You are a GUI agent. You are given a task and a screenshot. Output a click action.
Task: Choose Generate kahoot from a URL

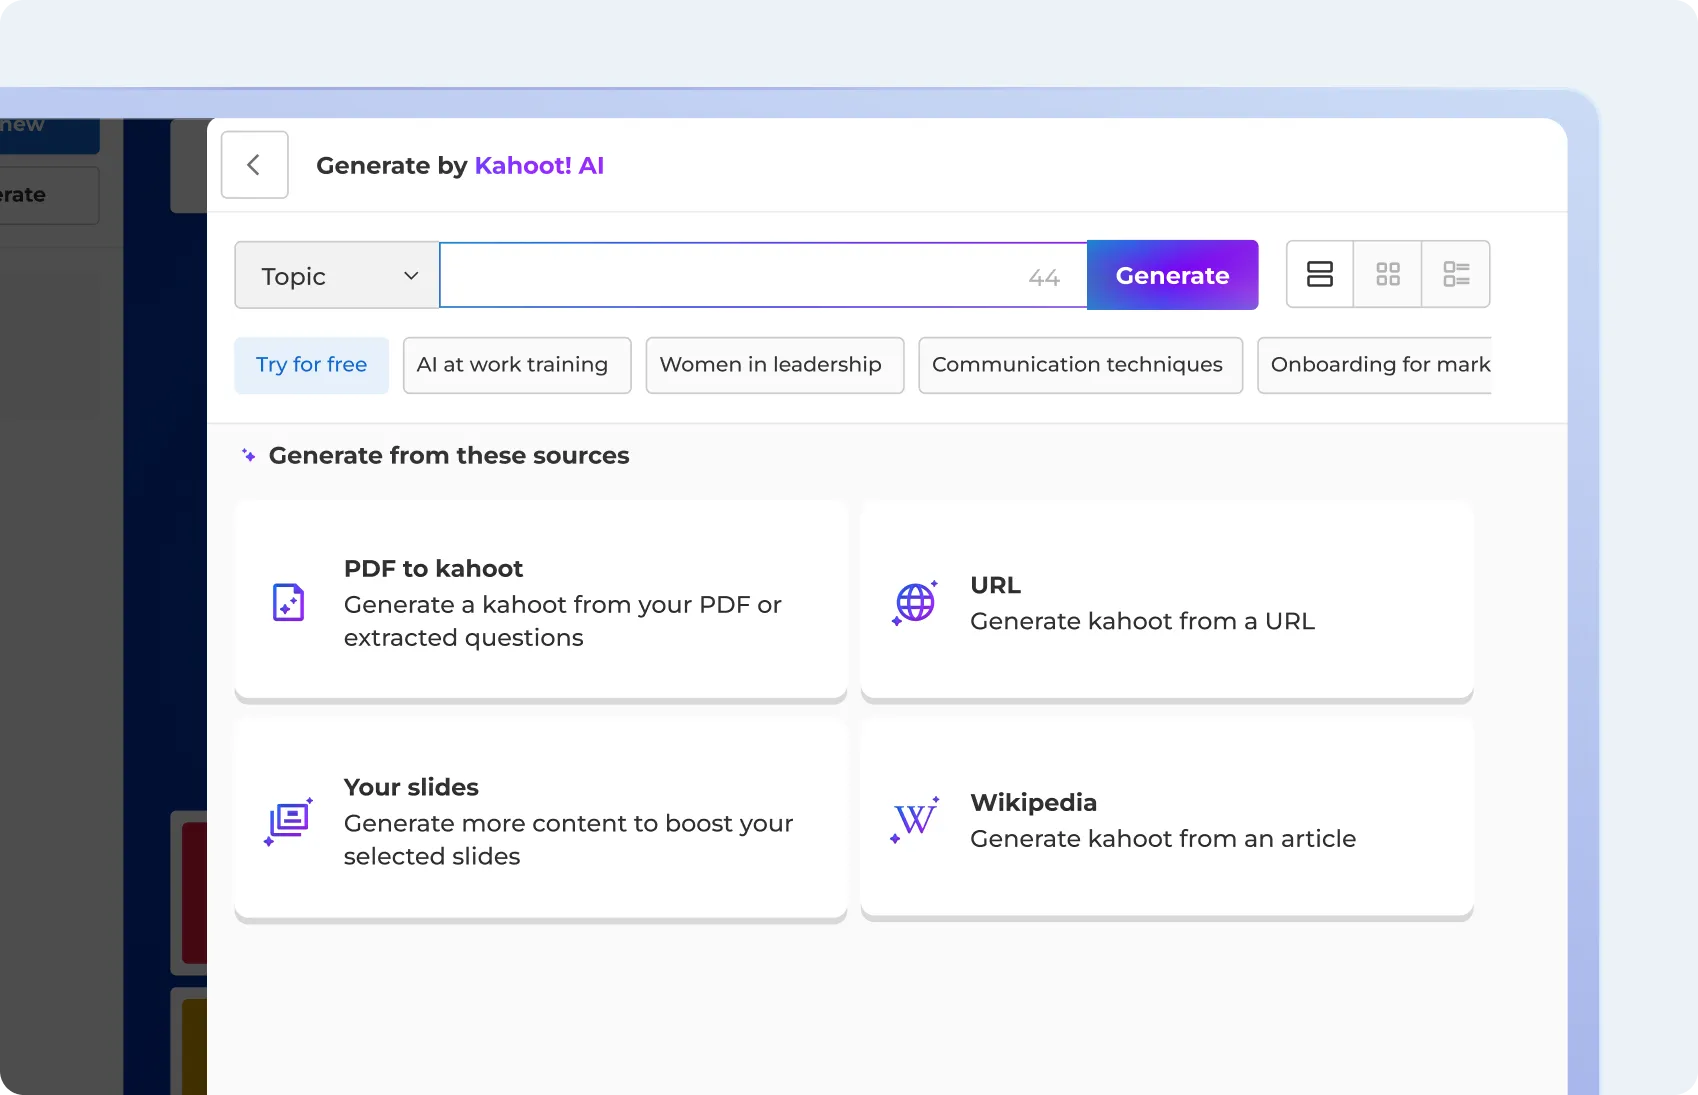point(1142,621)
